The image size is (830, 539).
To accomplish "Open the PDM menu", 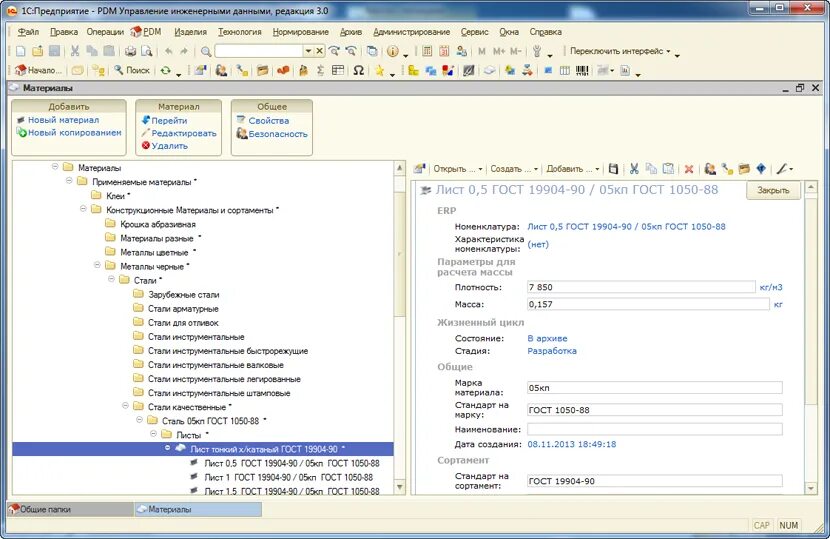I will pyautogui.click(x=146, y=32).
